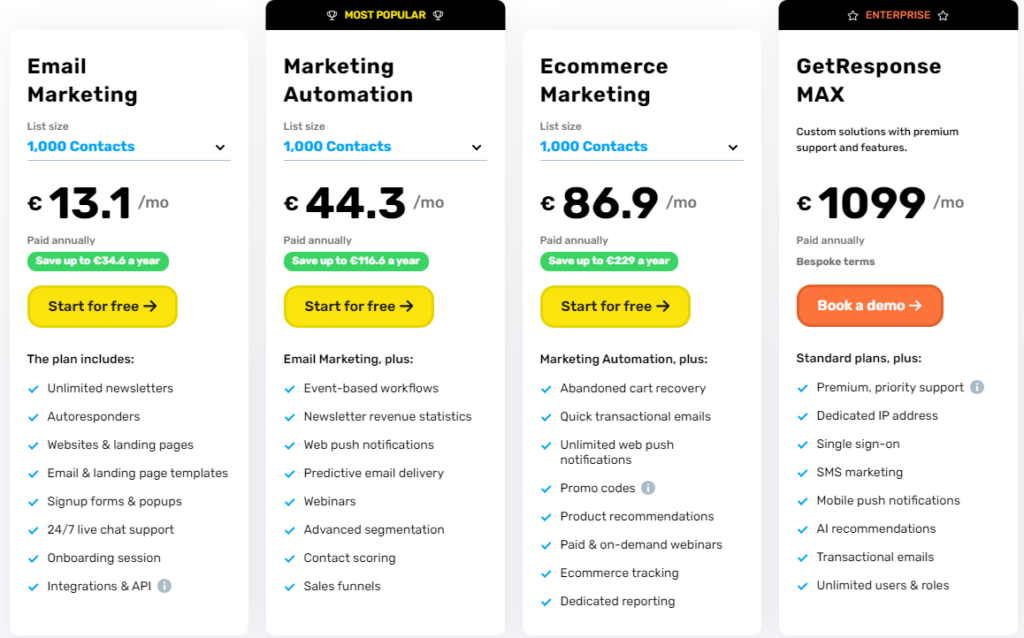Click the trophy icon right of Most Popular
Image resolution: width=1024 pixels, height=638 pixels.
click(x=438, y=15)
